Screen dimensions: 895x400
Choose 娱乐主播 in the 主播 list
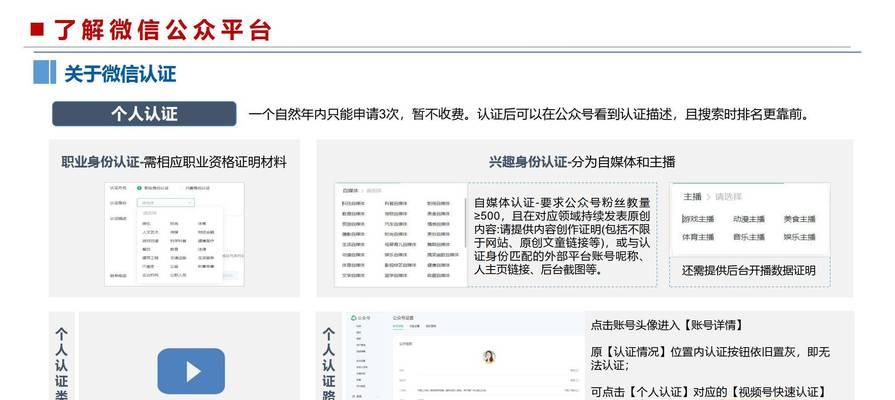click(x=800, y=237)
